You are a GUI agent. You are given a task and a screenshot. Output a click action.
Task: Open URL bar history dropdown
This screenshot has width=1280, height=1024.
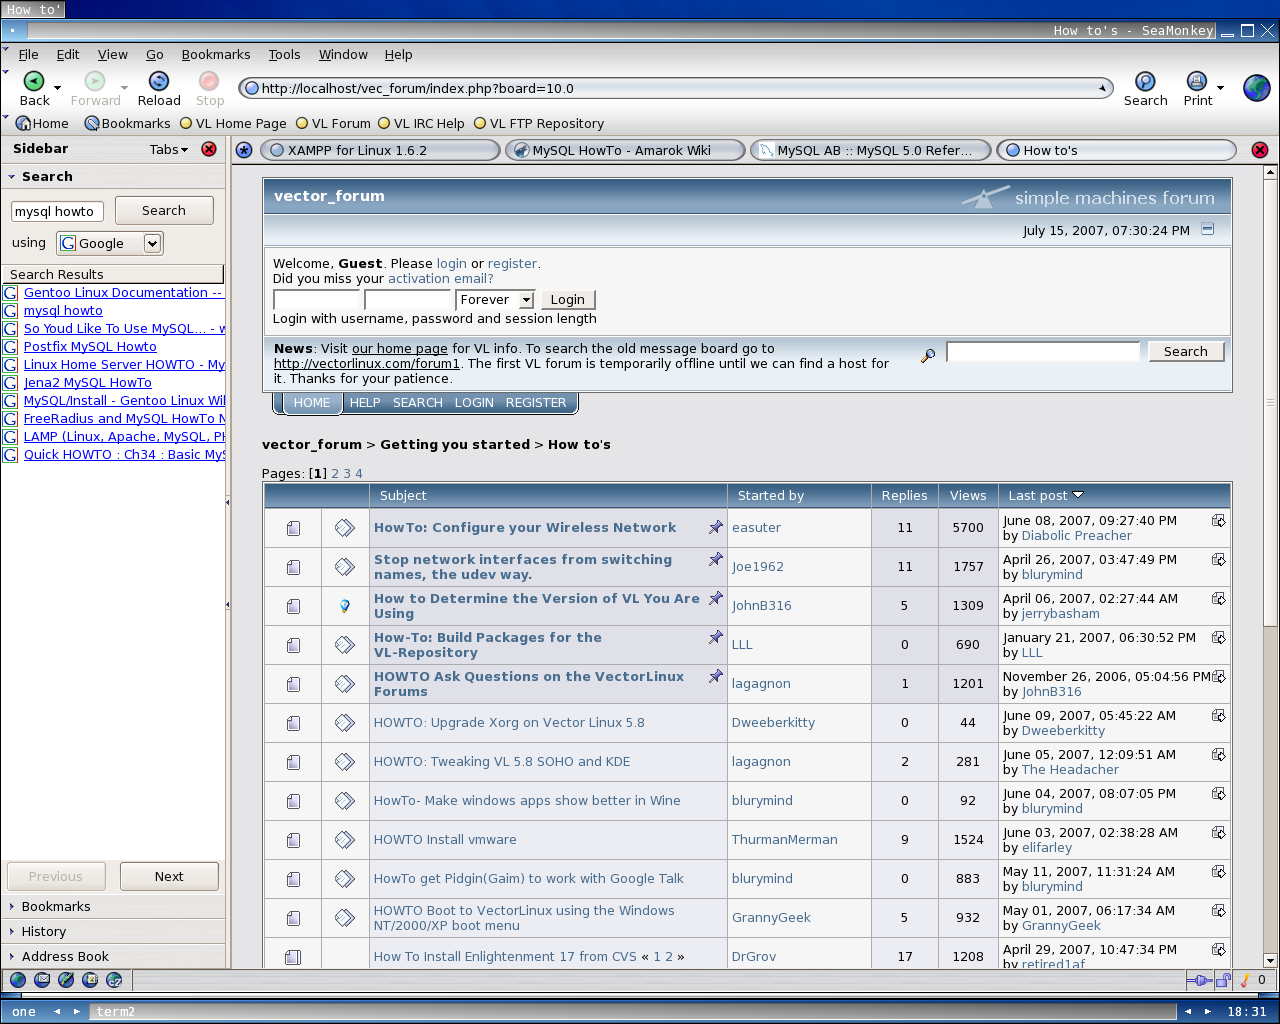click(x=1102, y=88)
